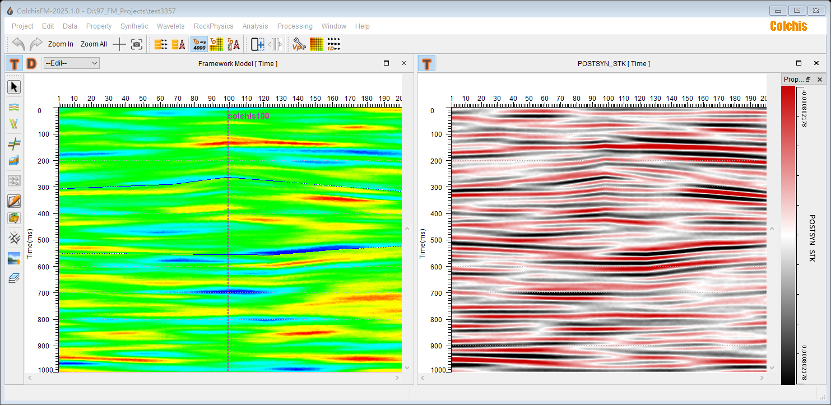
Task: Open the --Edit-- dropdown
Action: [71, 63]
